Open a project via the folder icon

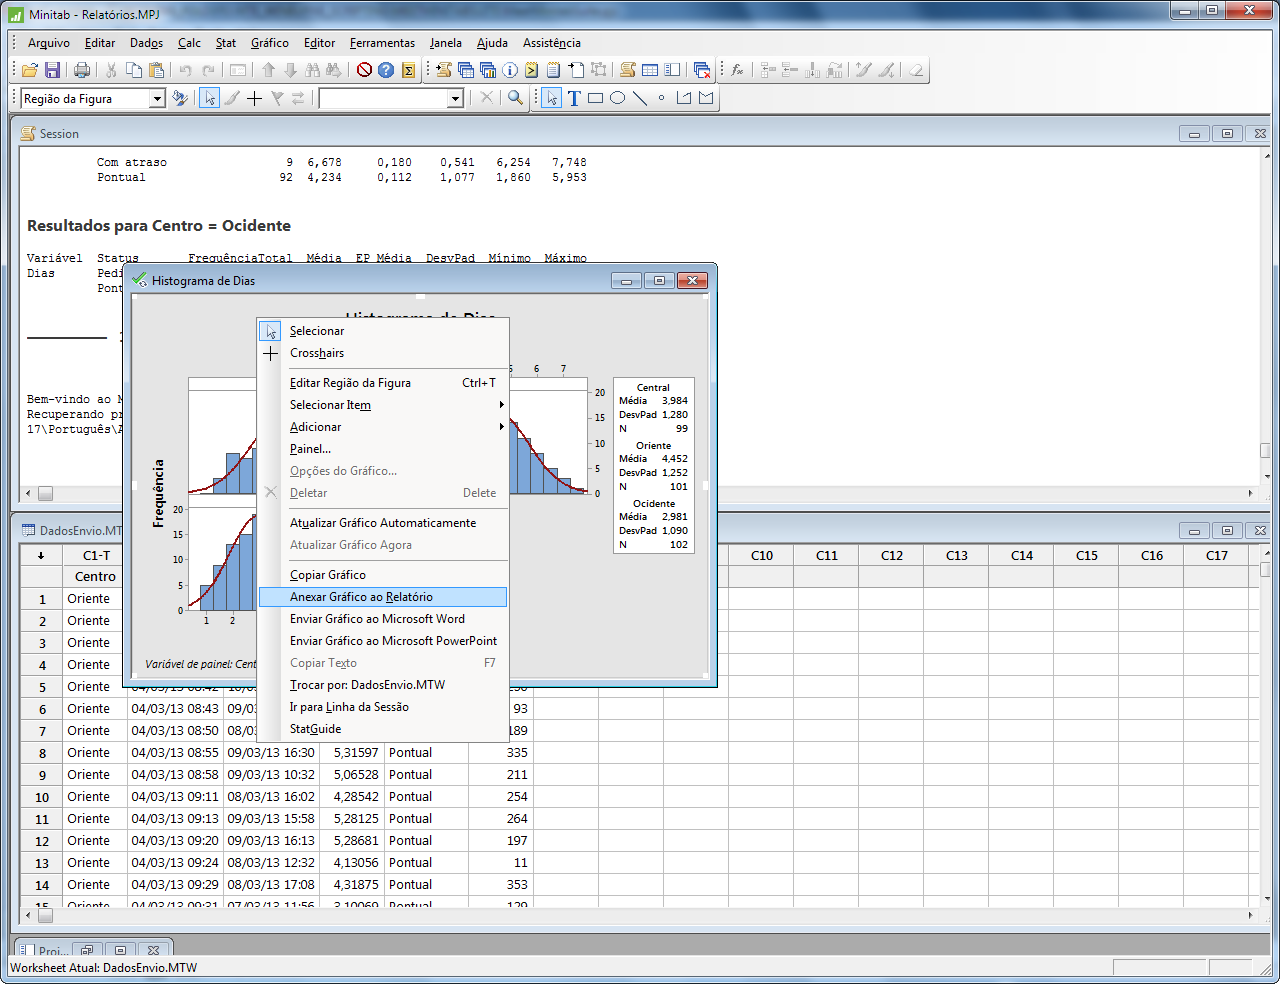[30, 70]
